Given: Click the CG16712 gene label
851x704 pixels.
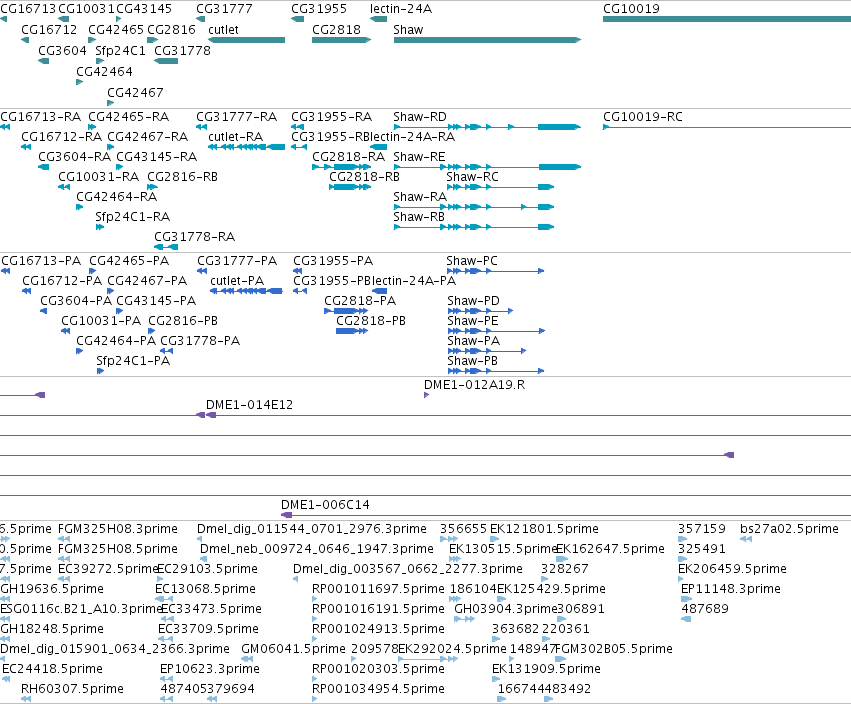Looking at the screenshot, I should (49, 30).
